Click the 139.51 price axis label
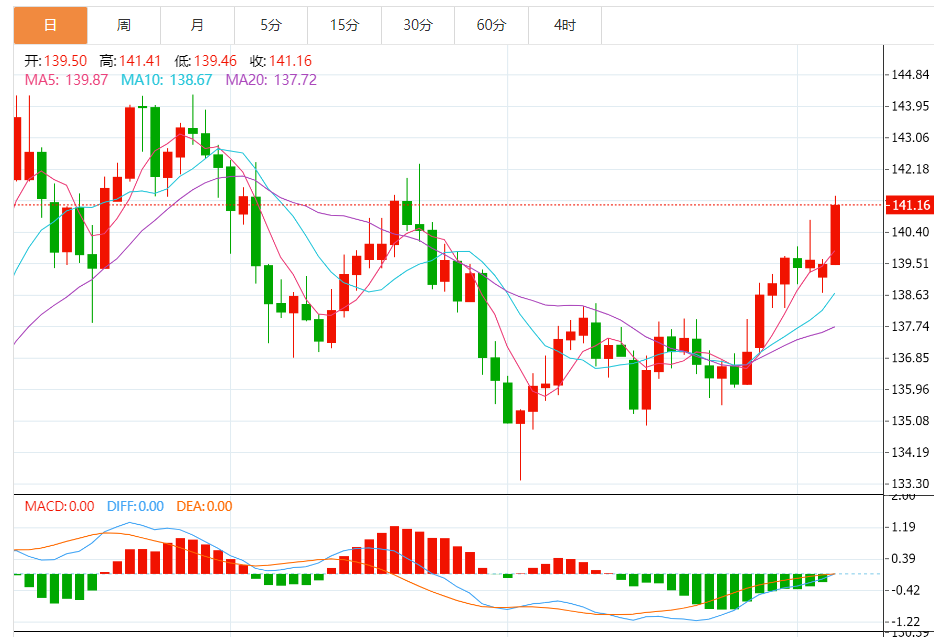The image size is (934, 637). pos(910,263)
